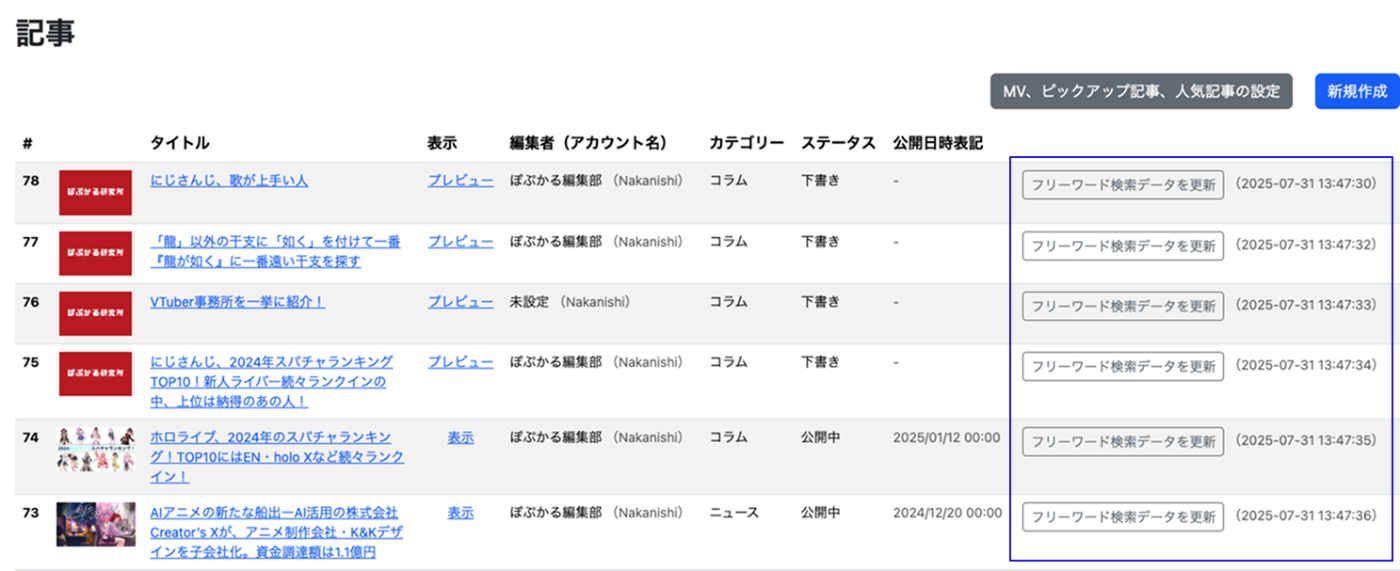1400x571 pixels.
Task: Open thumbnail image of article 73
Action: click(95, 524)
